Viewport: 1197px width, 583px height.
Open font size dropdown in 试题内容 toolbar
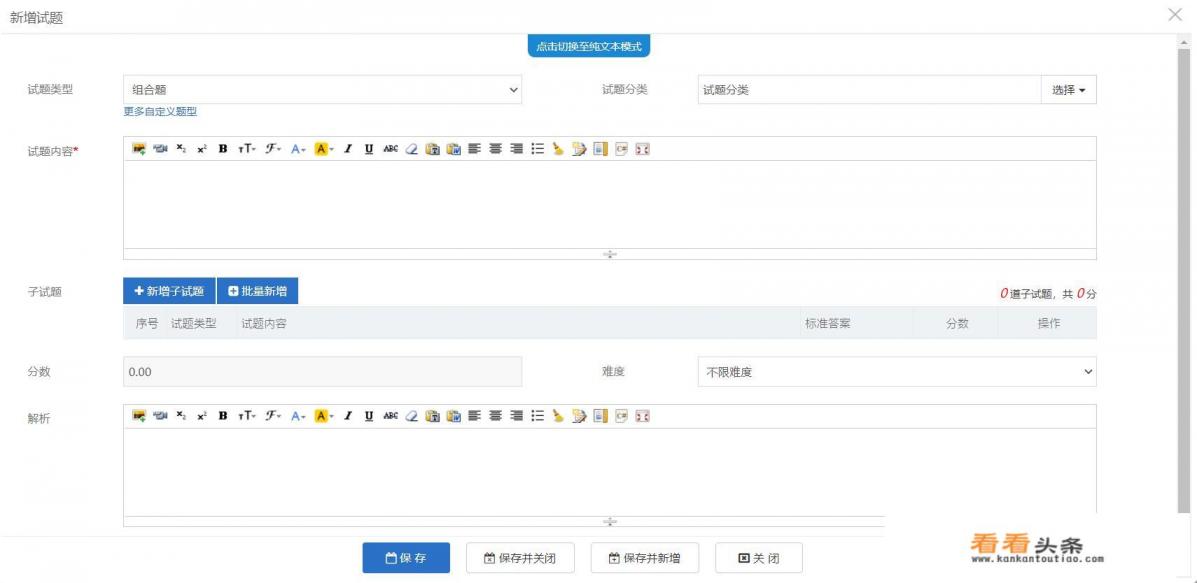pos(246,149)
